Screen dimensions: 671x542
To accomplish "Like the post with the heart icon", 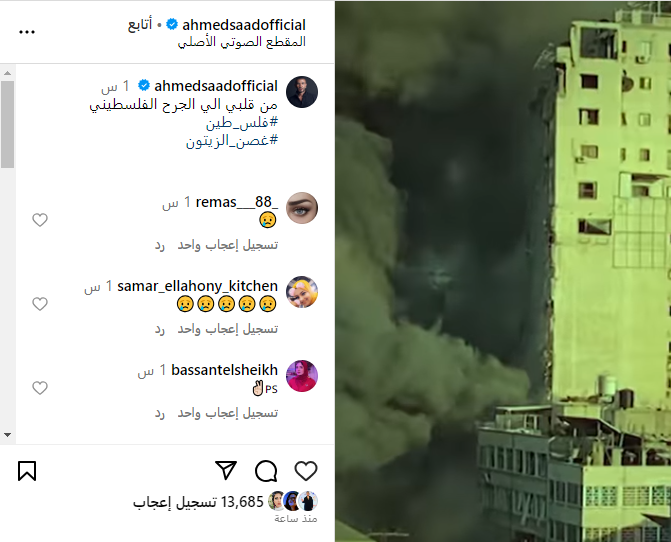I will coord(306,471).
